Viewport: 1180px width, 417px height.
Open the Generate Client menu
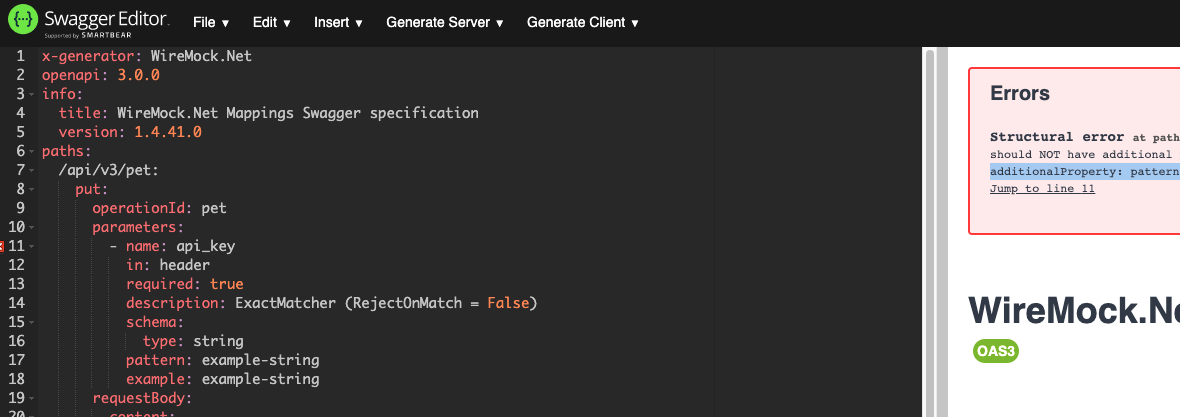(x=582, y=23)
